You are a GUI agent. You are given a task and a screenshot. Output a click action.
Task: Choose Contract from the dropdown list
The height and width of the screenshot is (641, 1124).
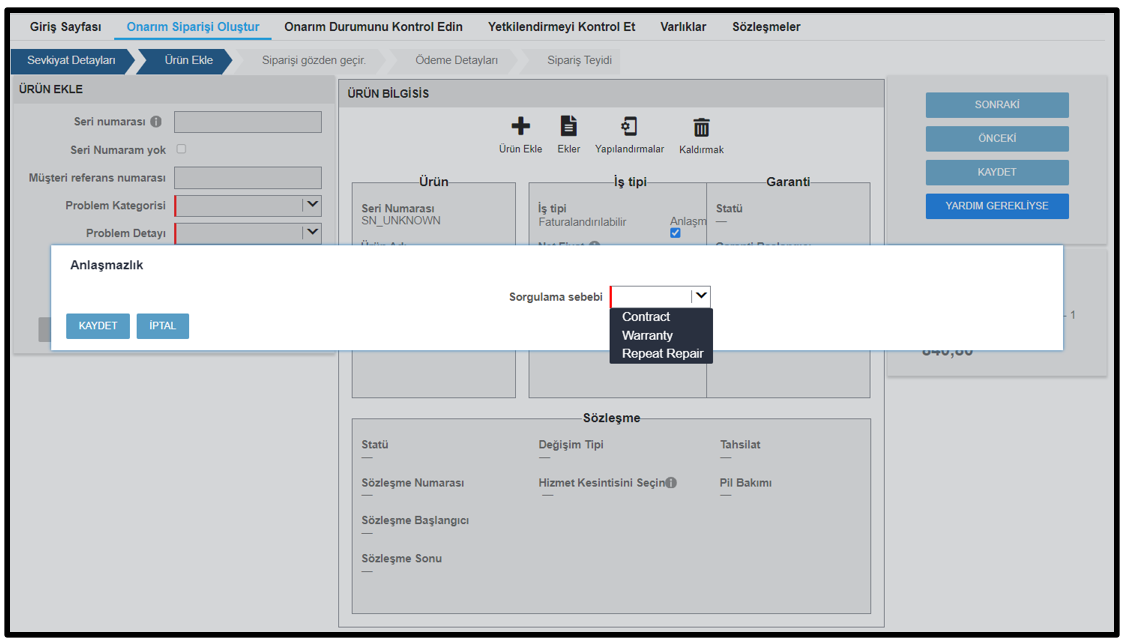[x=646, y=317]
